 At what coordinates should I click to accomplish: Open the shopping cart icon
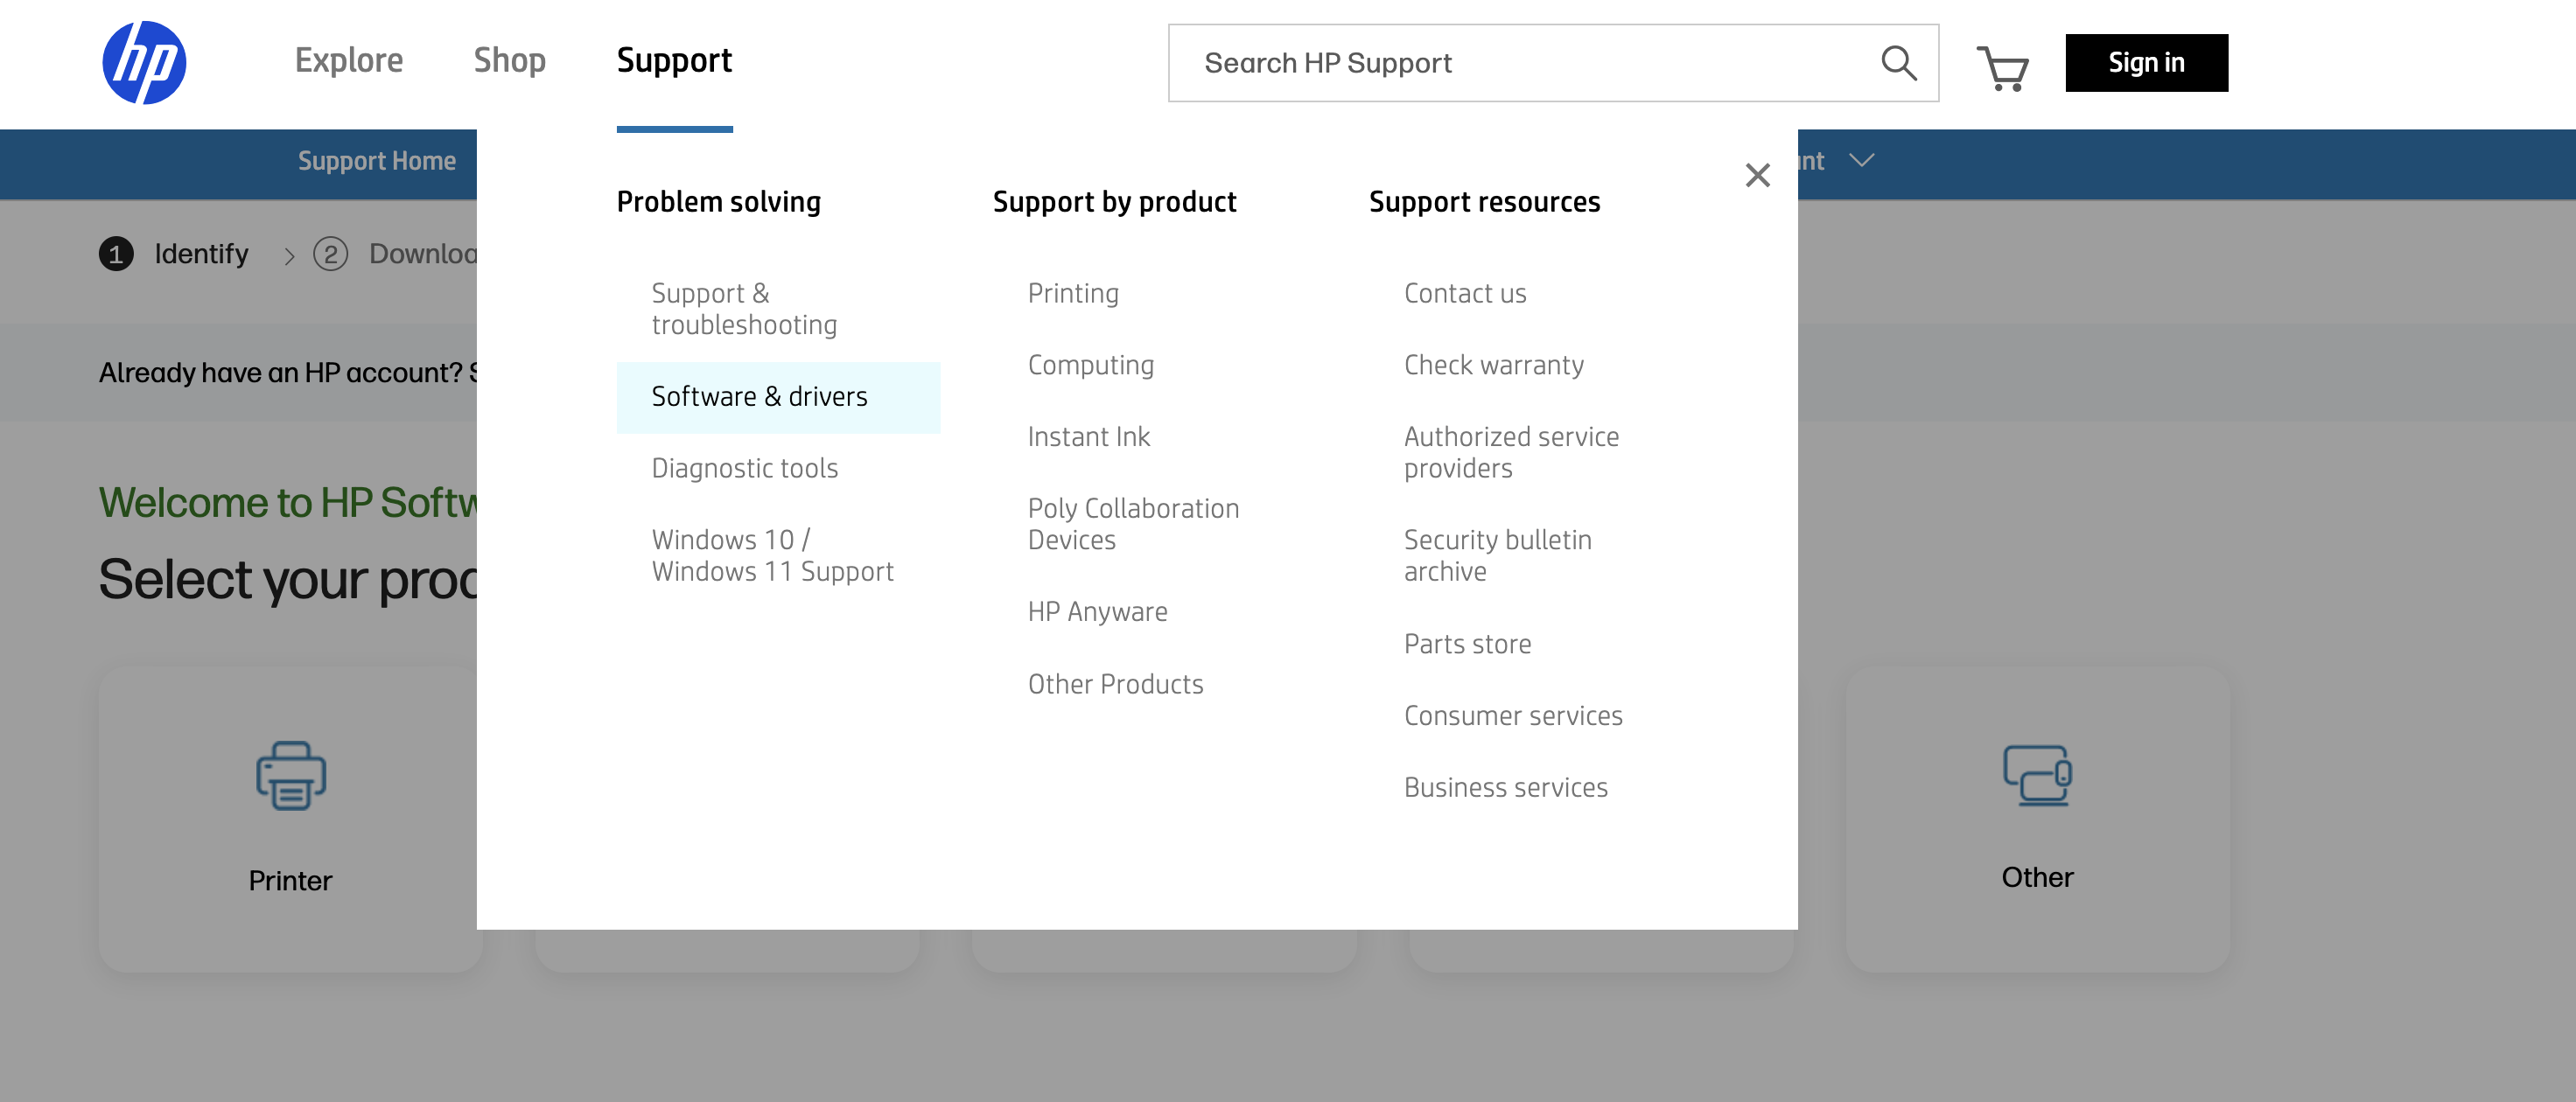point(2002,67)
